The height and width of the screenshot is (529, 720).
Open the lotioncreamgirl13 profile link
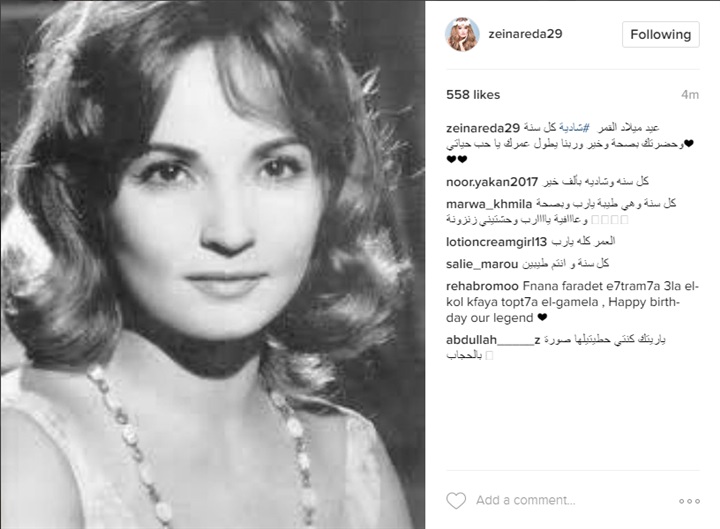tap(496, 242)
